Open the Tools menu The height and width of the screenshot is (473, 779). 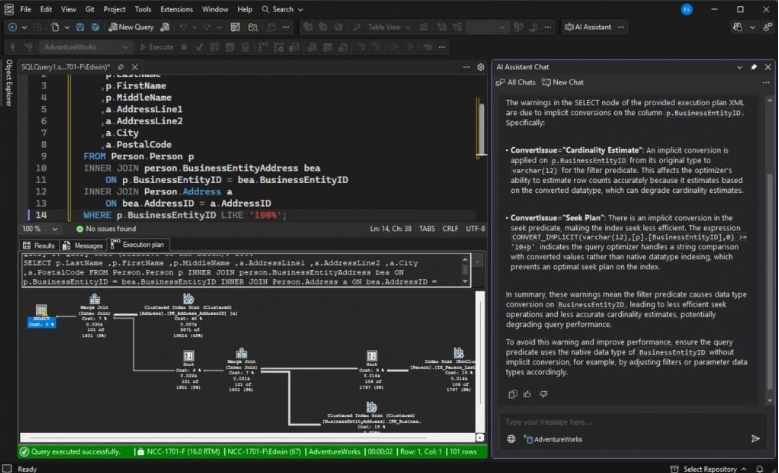click(143, 9)
